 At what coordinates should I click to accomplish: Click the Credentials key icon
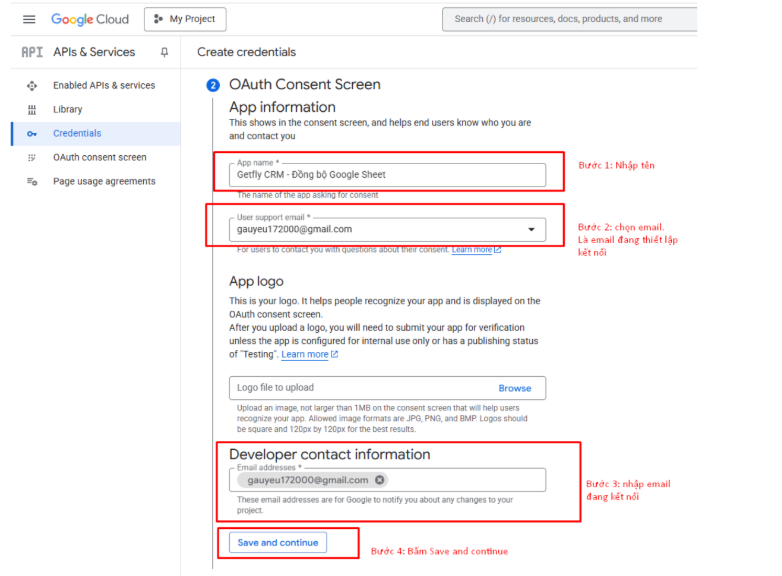32,134
